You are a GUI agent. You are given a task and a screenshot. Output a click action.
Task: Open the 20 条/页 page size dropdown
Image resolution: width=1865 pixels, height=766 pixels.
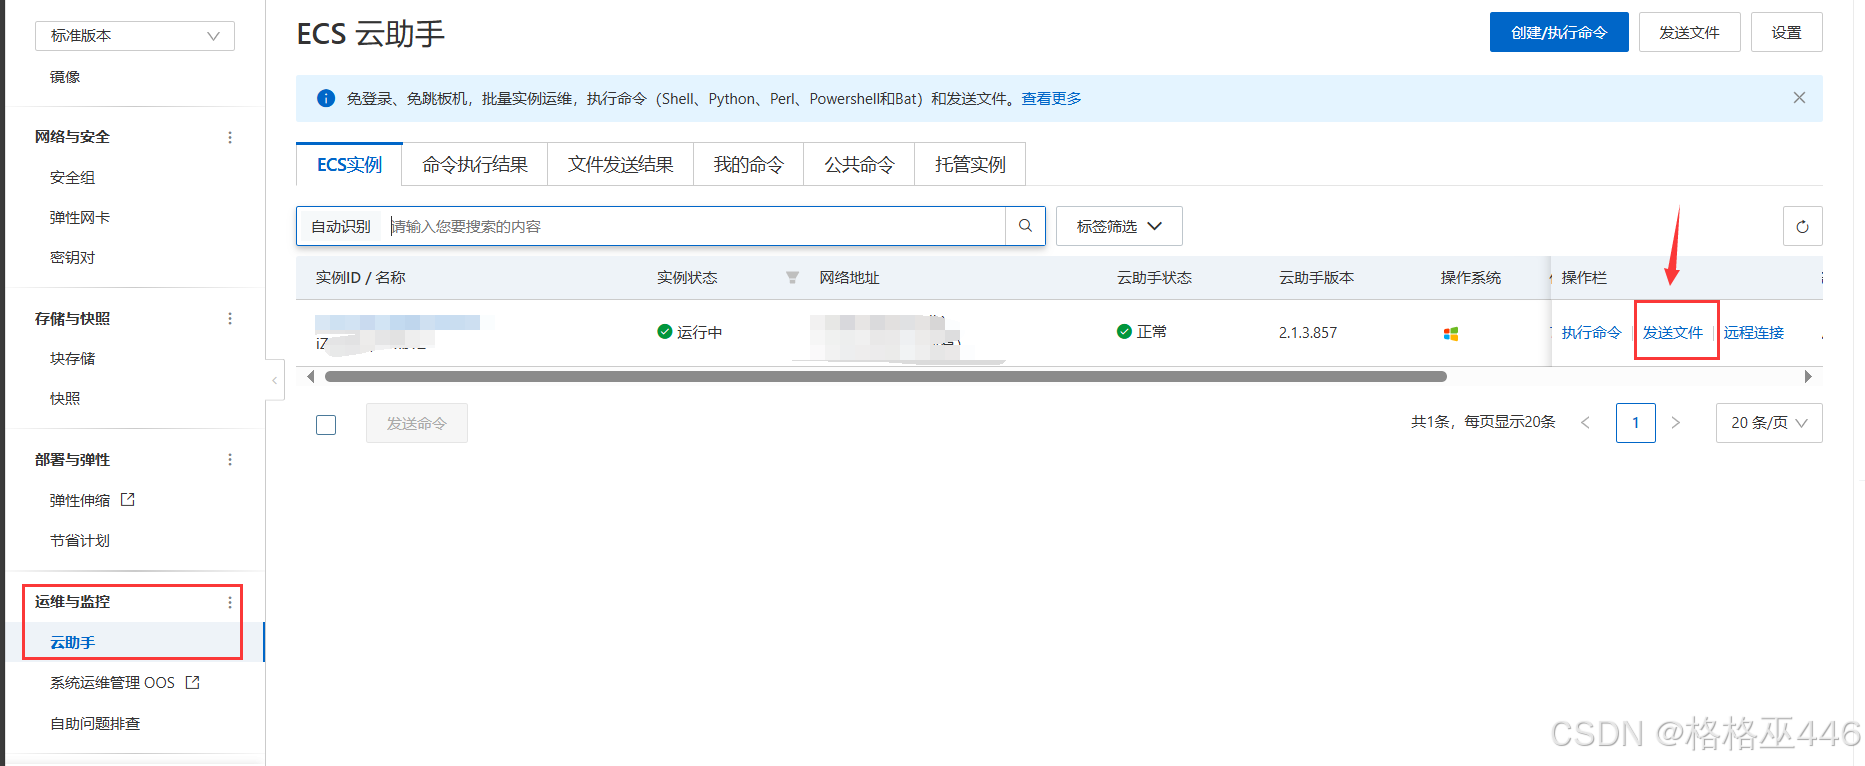point(1769,423)
